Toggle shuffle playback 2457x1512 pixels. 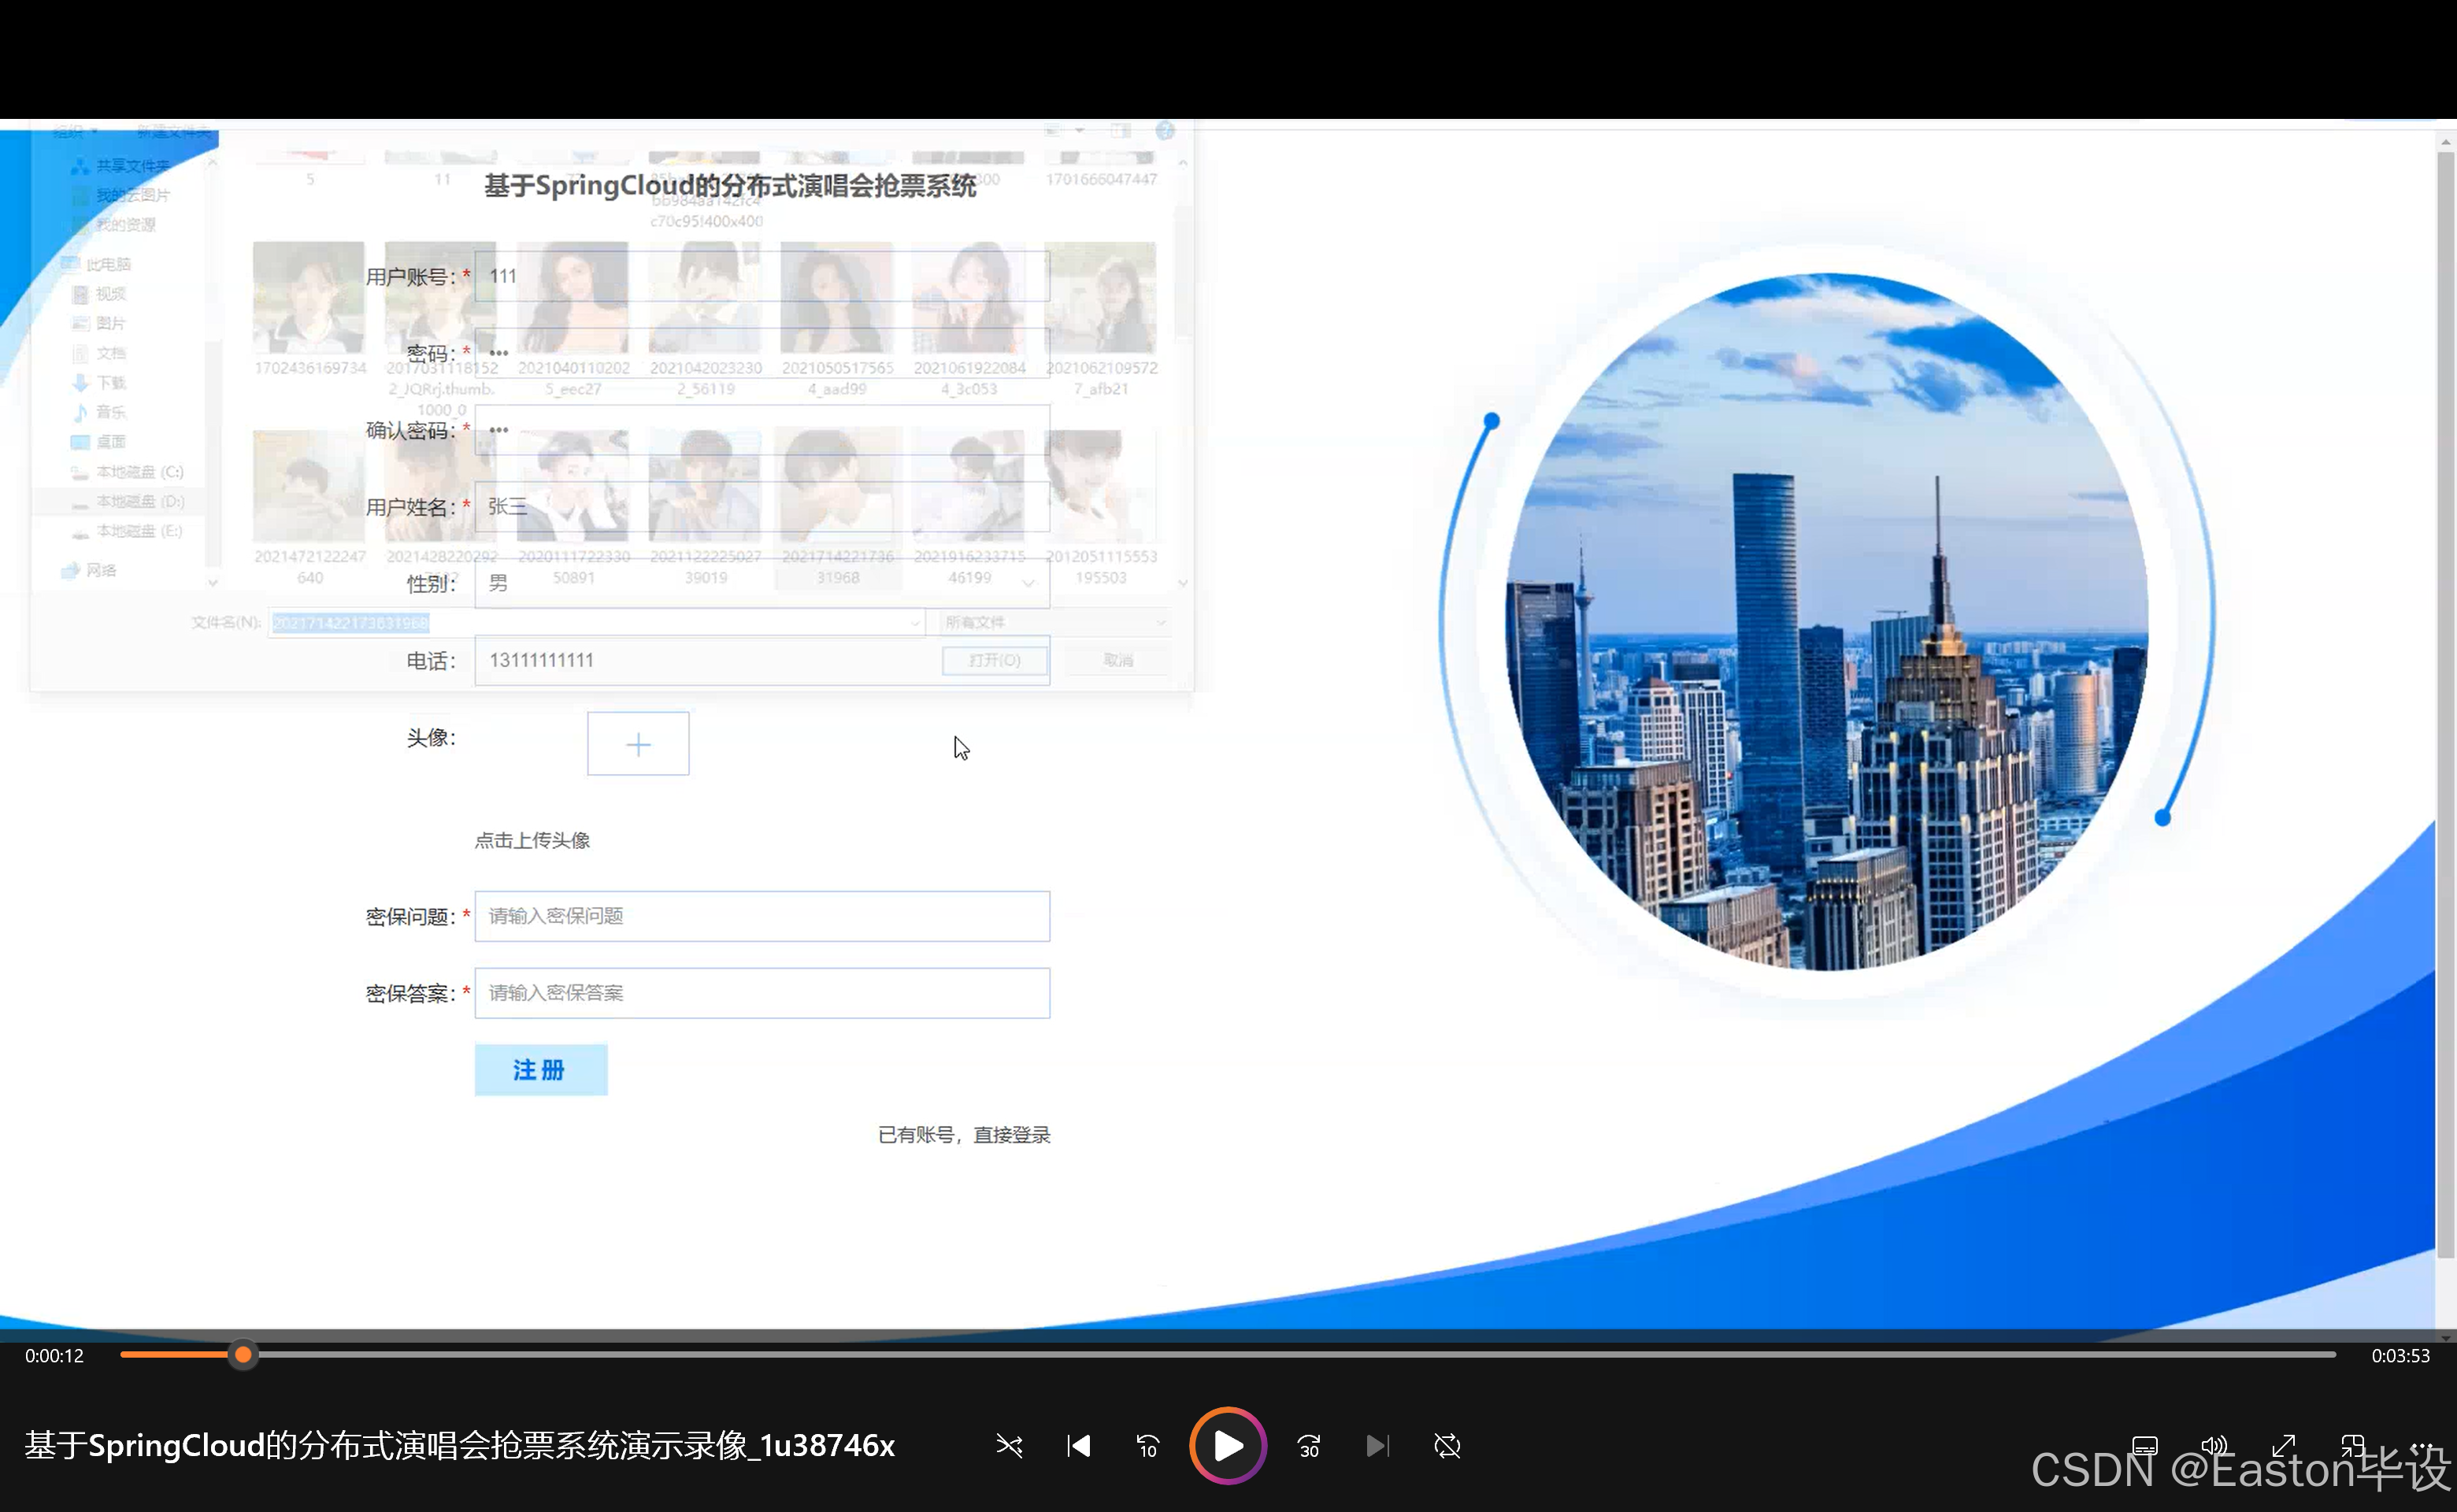pos(1009,1447)
